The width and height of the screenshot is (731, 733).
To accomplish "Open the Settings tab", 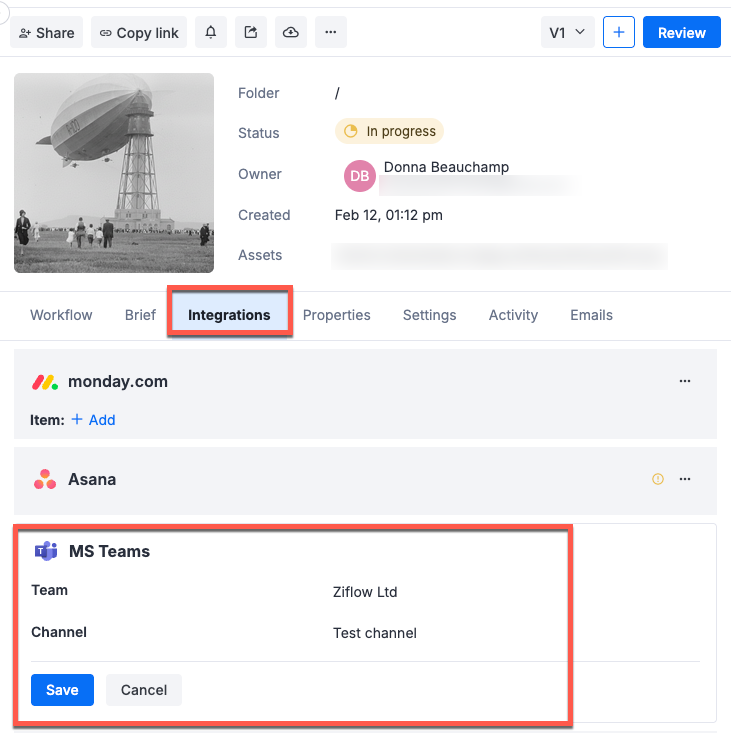I will [x=430, y=315].
